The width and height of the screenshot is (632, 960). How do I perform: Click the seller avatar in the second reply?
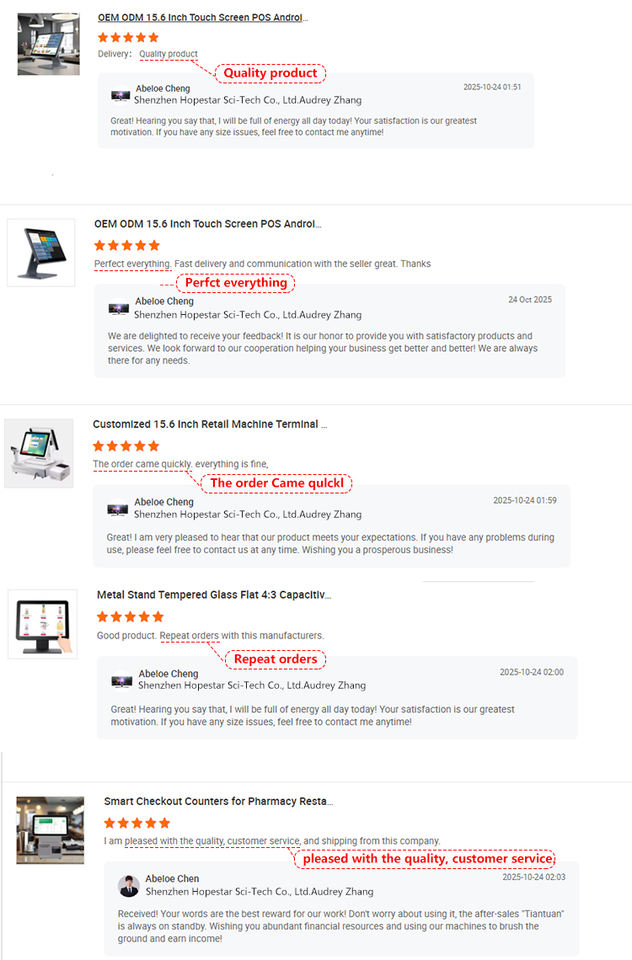(119, 309)
